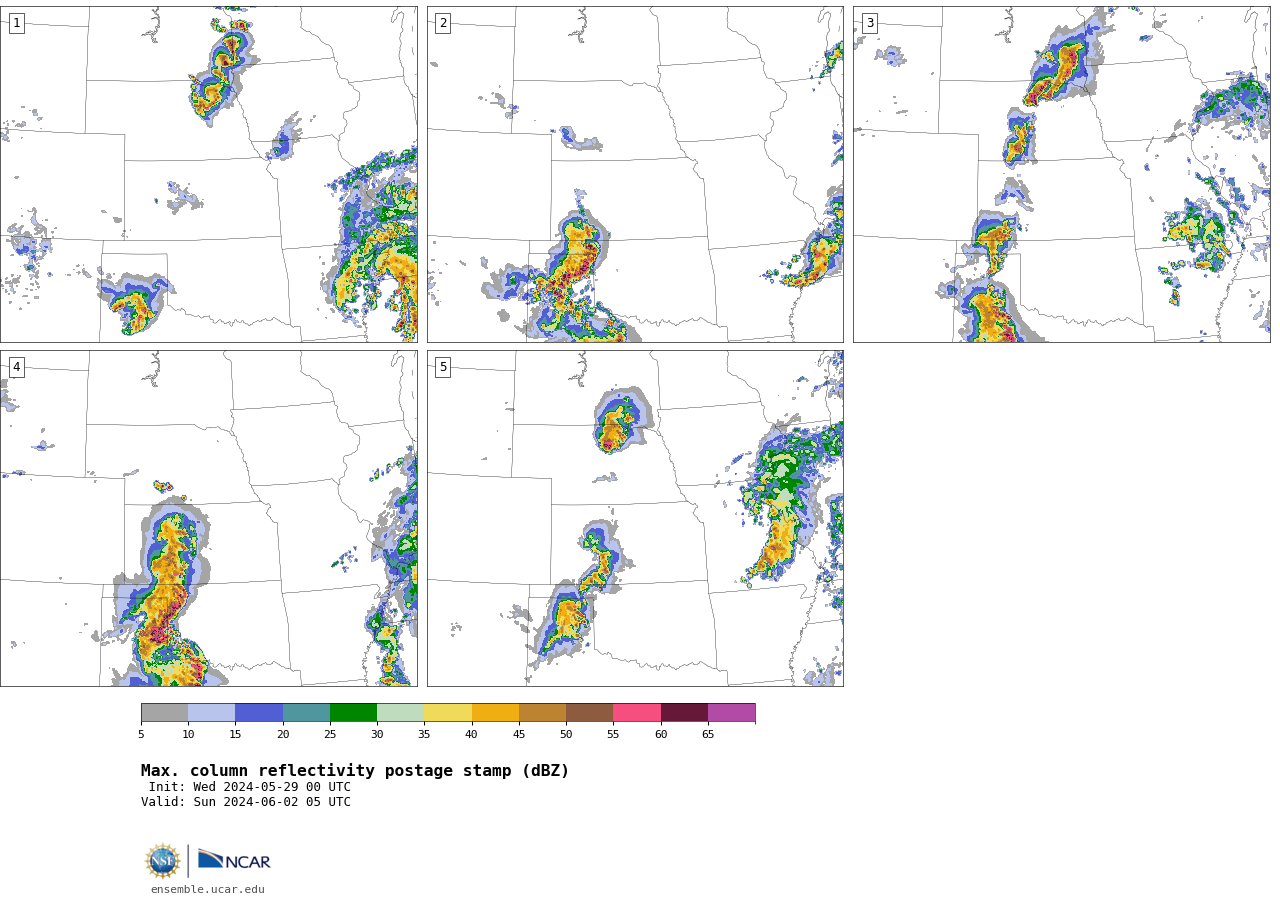The image size is (1280, 901).
Task: Open ensemble member 3 reflectivity map
Action: click(1061, 174)
